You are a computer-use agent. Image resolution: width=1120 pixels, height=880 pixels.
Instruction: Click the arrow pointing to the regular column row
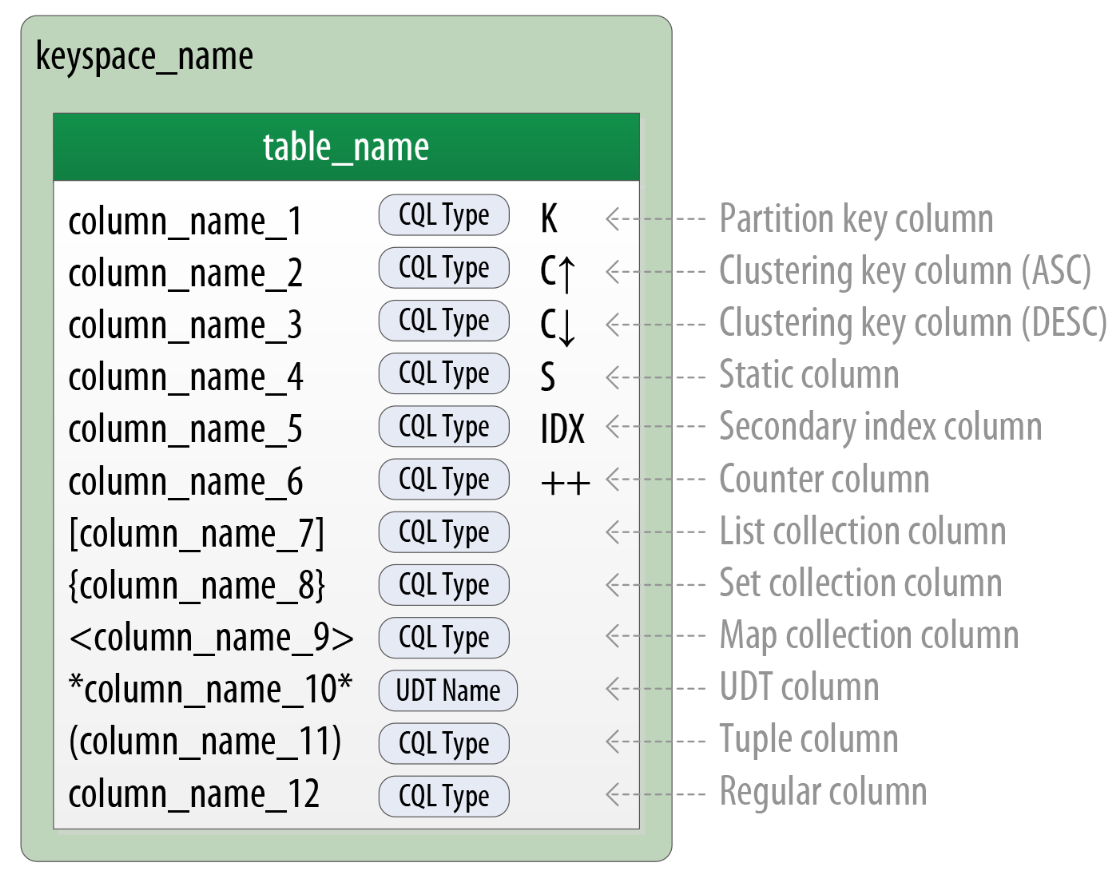click(x=655, y=795)
